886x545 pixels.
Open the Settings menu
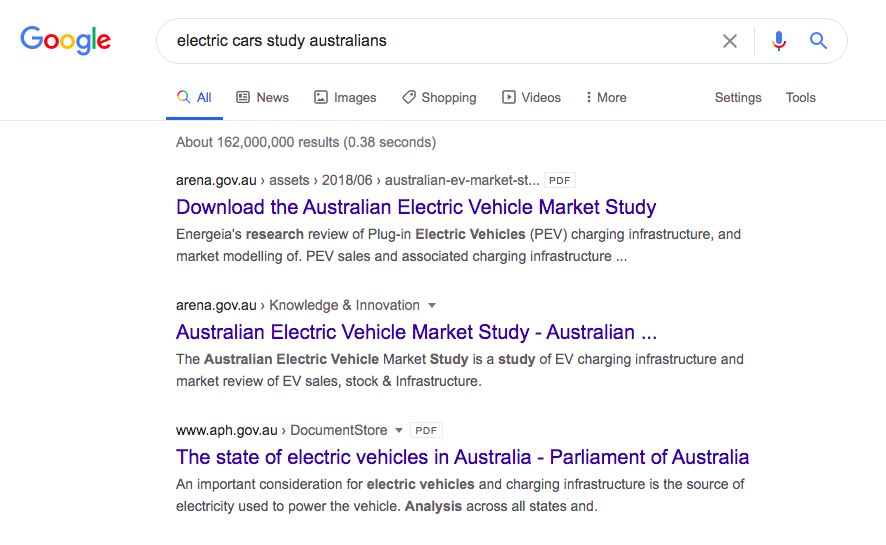[x=738, y=97]
